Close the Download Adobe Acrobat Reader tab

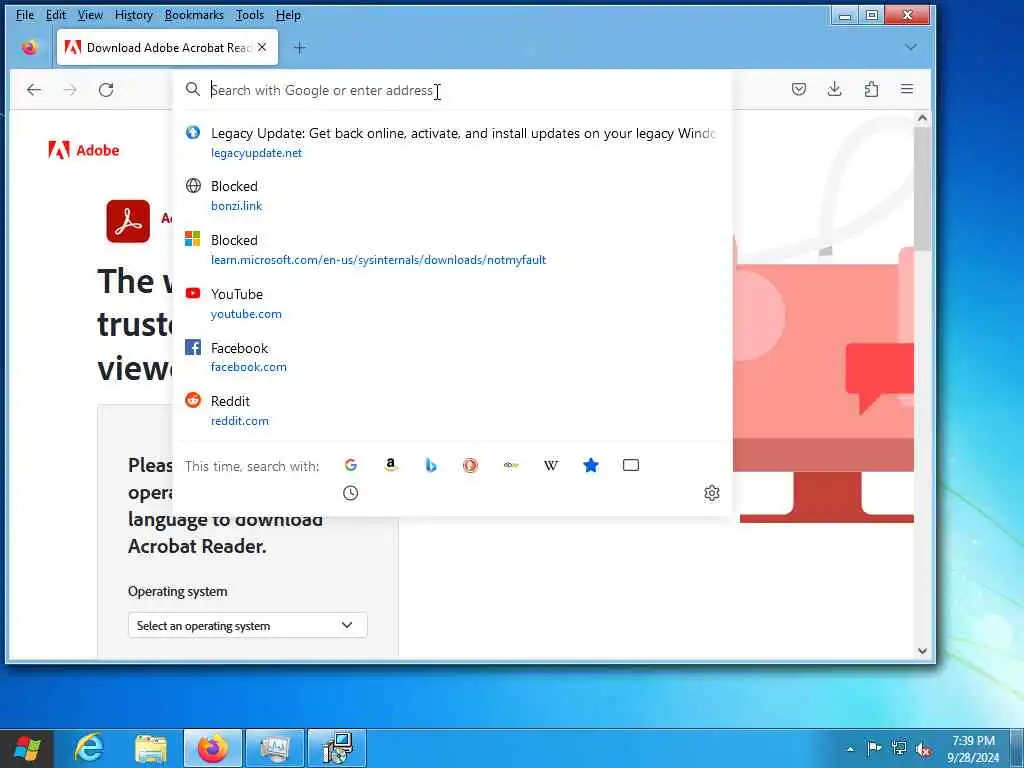(x=262, y=47)
